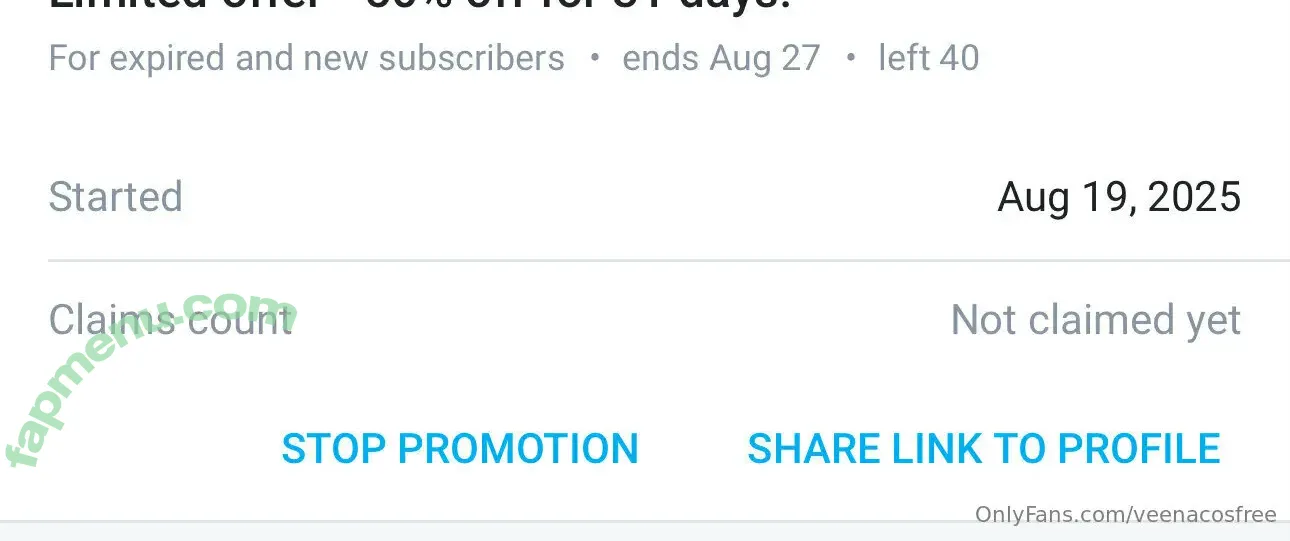Click the Not claimed yet status
The height and width of the screenshot is (541, 1290).
click(x=1096, y=320)
